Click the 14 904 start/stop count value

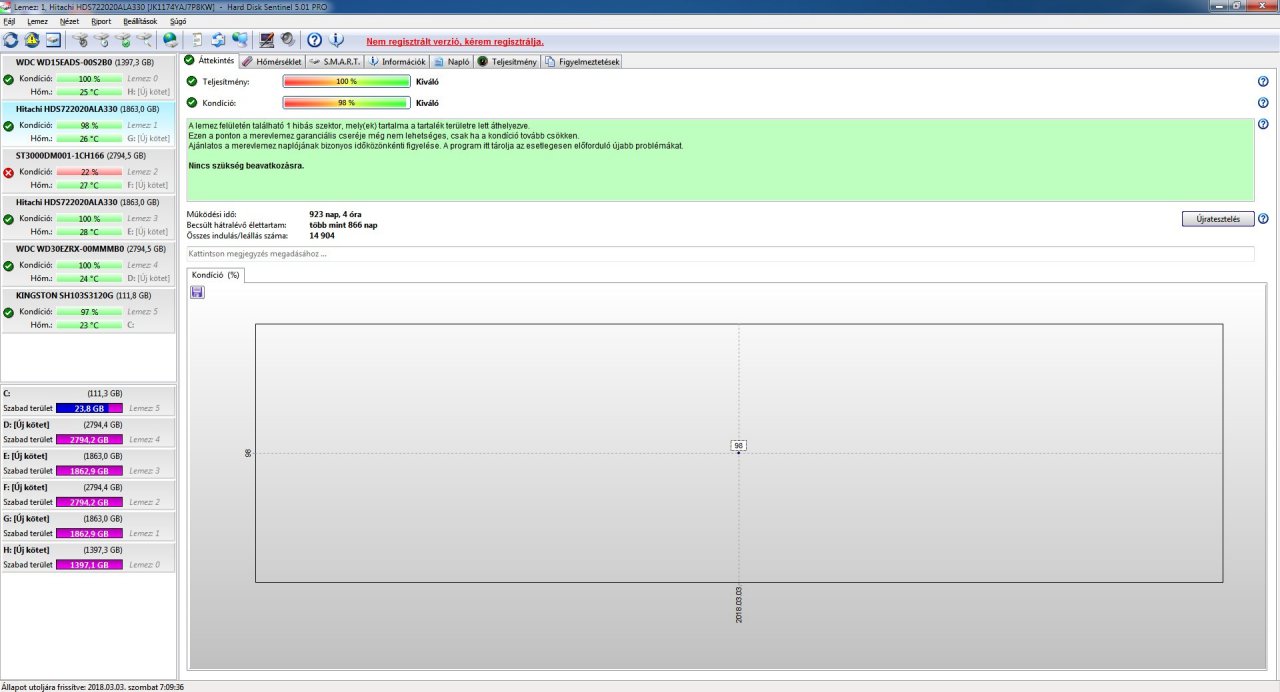(x=324, y=235)
